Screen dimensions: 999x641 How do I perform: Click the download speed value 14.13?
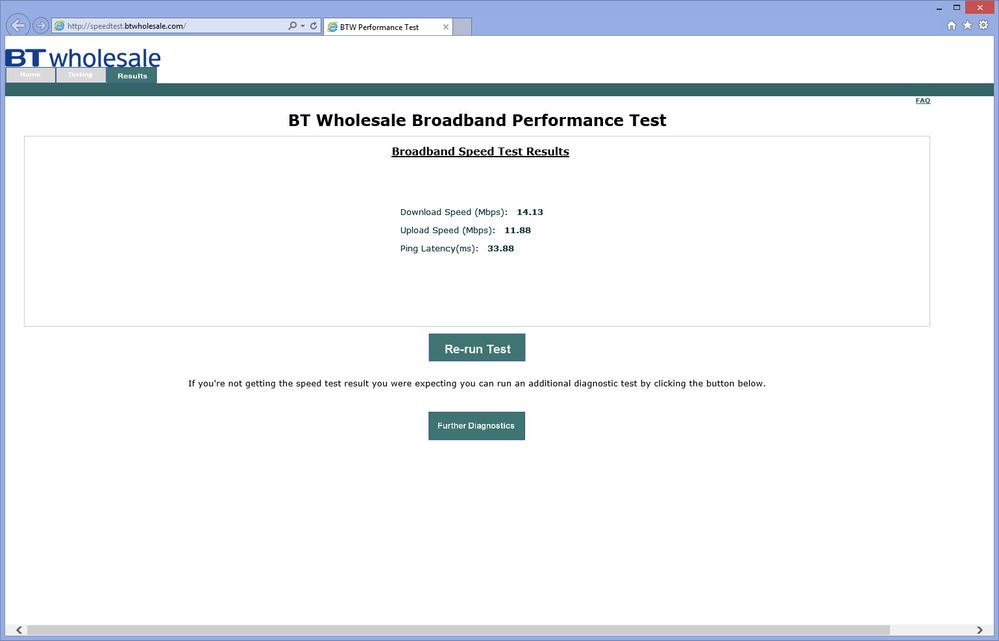click(x=529, y=212)
